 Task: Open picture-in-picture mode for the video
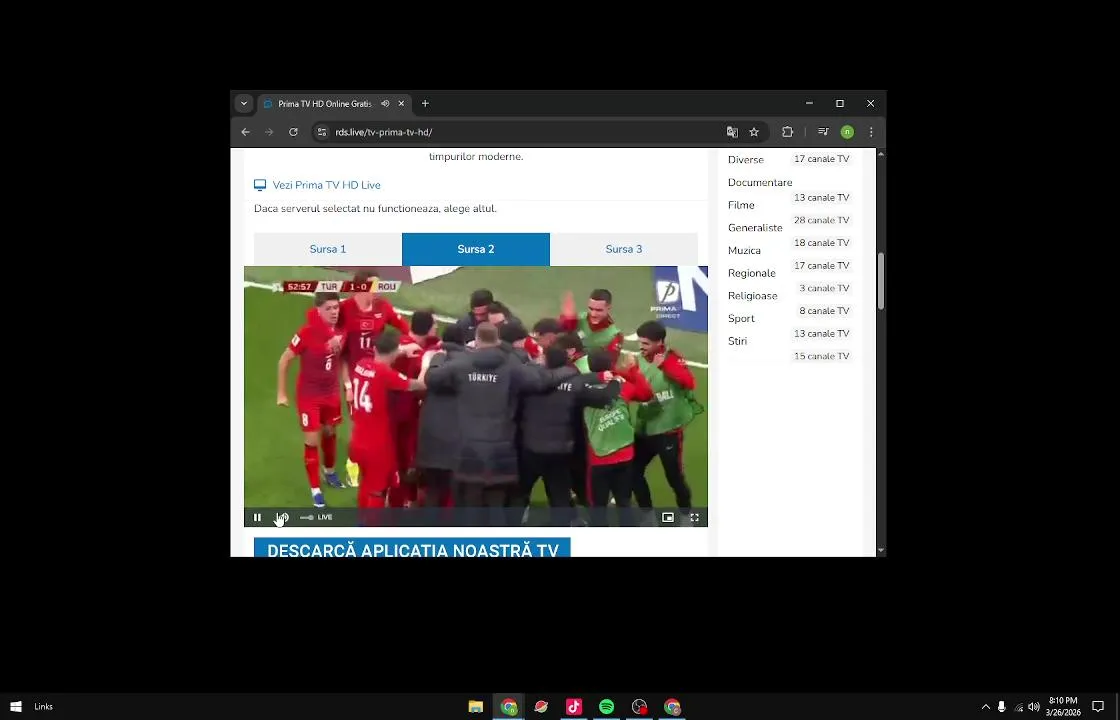[668, 517]
